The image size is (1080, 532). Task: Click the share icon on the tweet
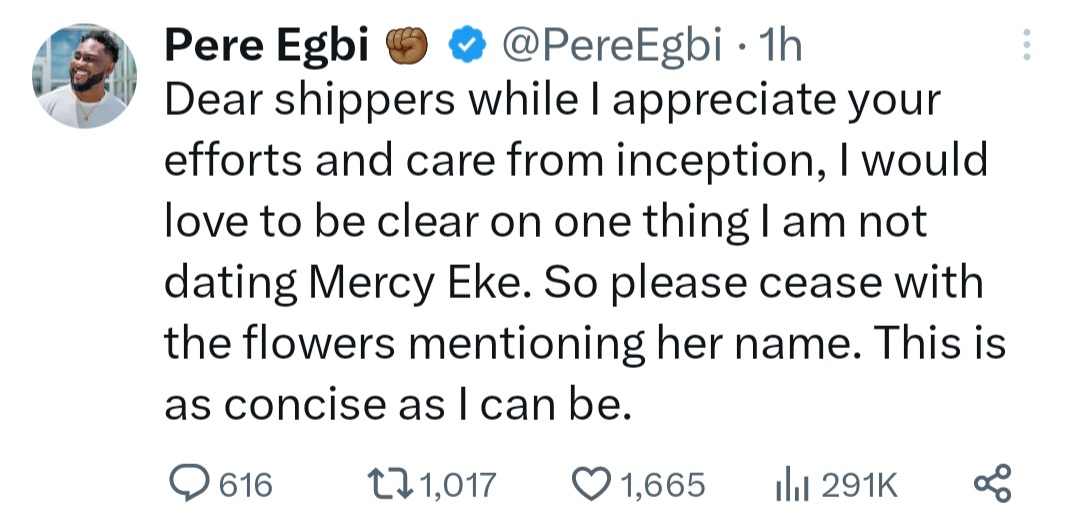[992, 485]
